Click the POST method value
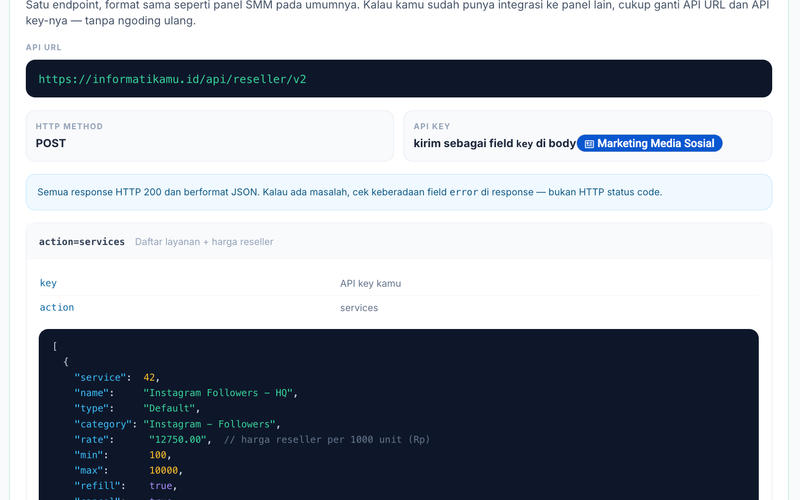 click(x=51, y=143)
